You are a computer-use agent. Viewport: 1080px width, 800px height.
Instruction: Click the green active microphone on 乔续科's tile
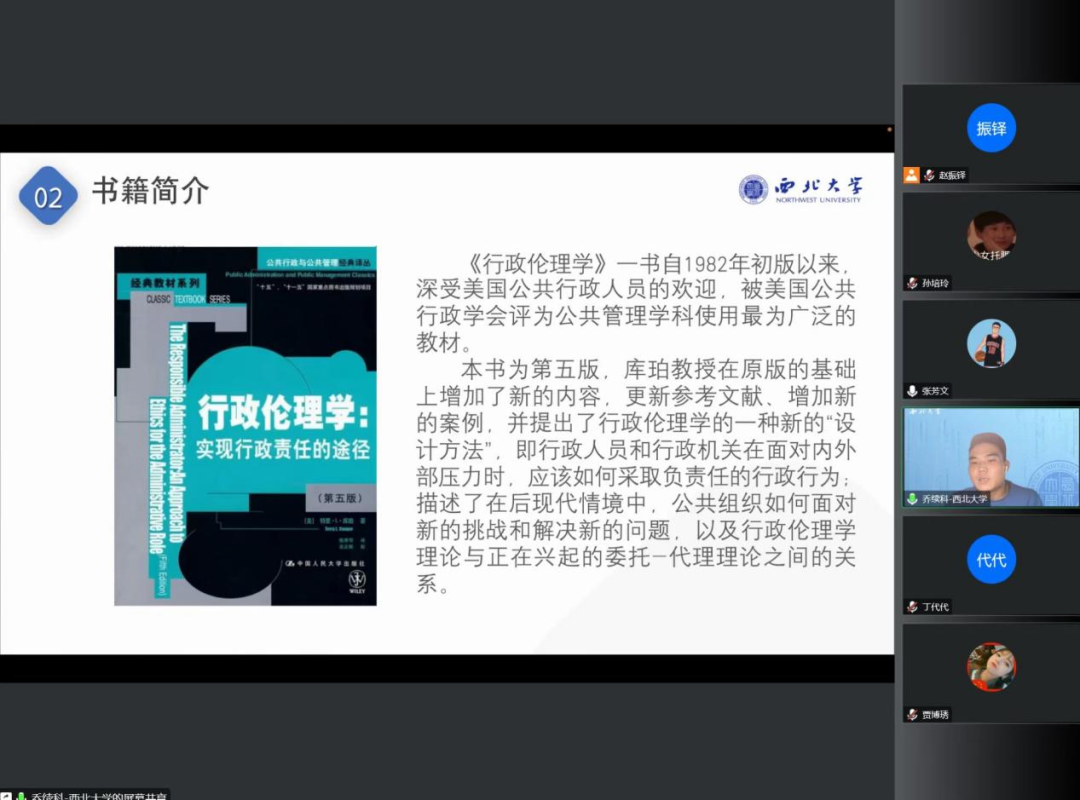912,498
